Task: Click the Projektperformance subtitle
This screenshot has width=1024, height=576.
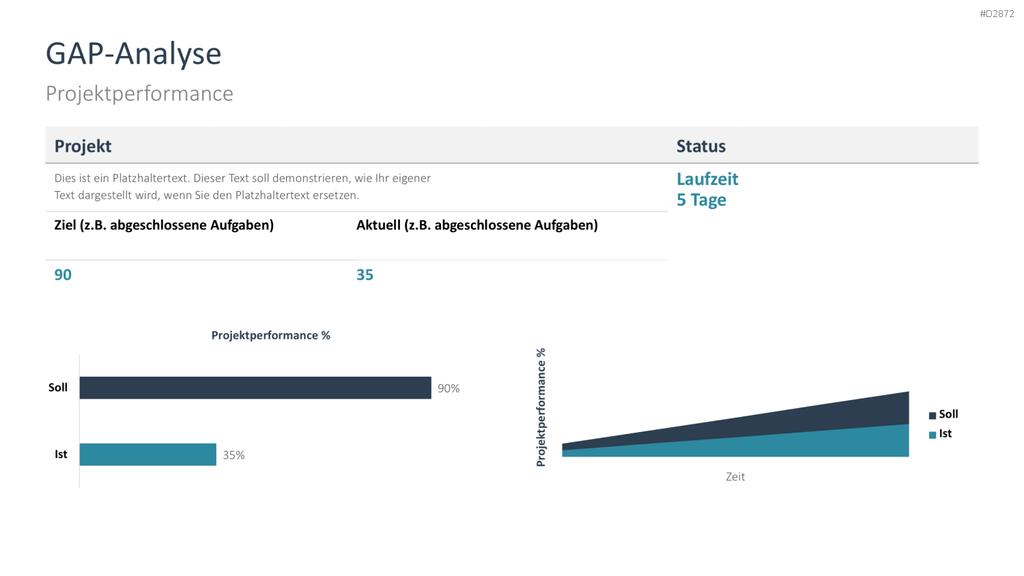Action: click(x=139, y=93)
